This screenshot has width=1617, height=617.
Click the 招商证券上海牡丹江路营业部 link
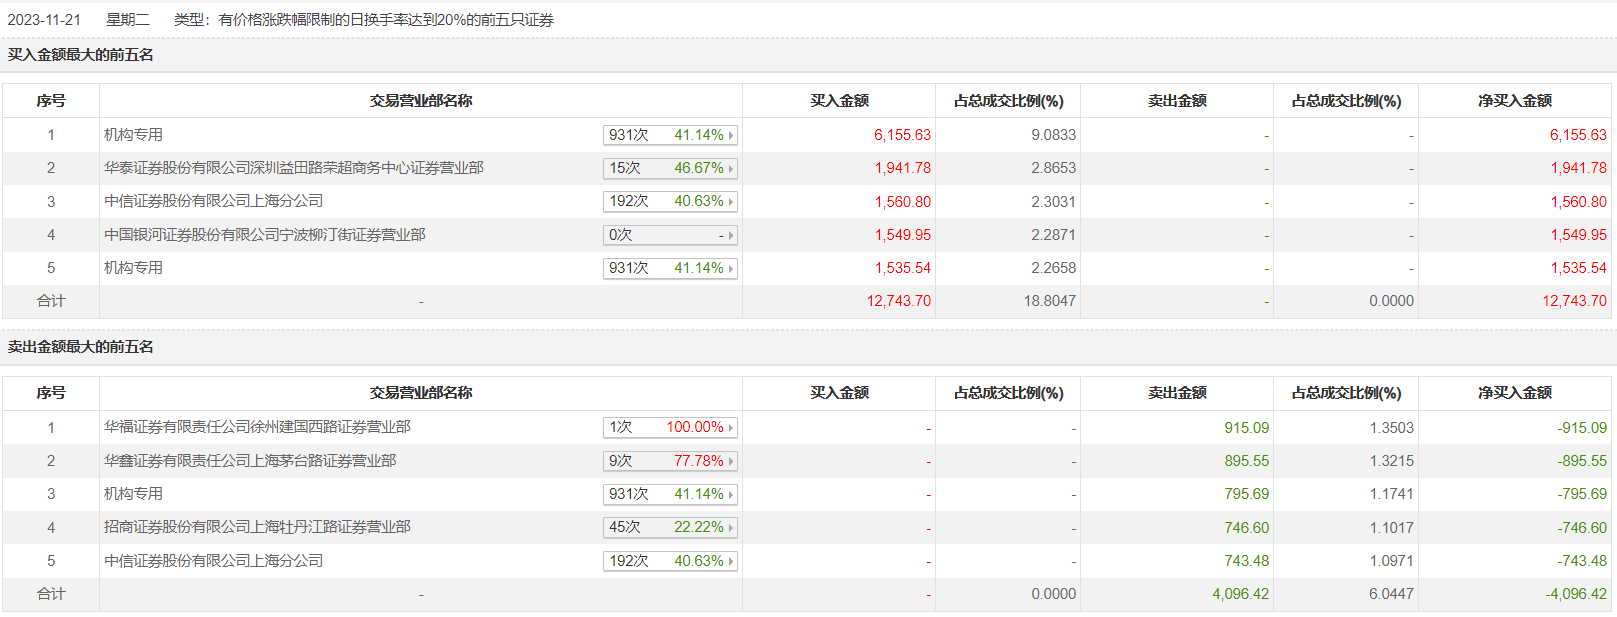[257, 527]
